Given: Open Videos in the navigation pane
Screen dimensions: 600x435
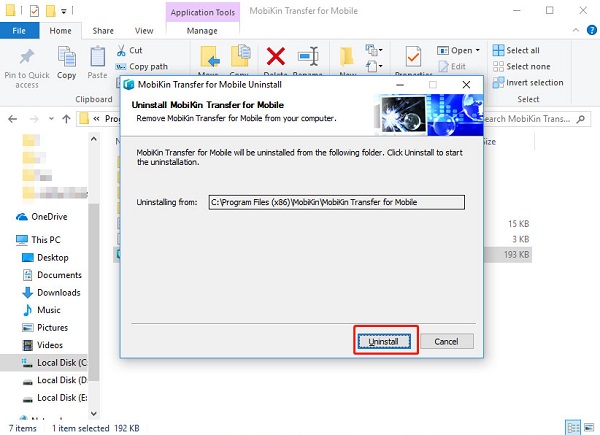Looking at the screenshot, I should click(42, 345).
